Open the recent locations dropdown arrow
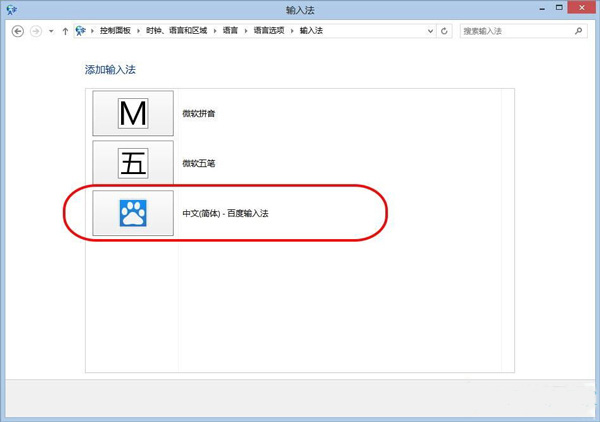Viewport: 600px width, 422px height. (x=51, y=31)
